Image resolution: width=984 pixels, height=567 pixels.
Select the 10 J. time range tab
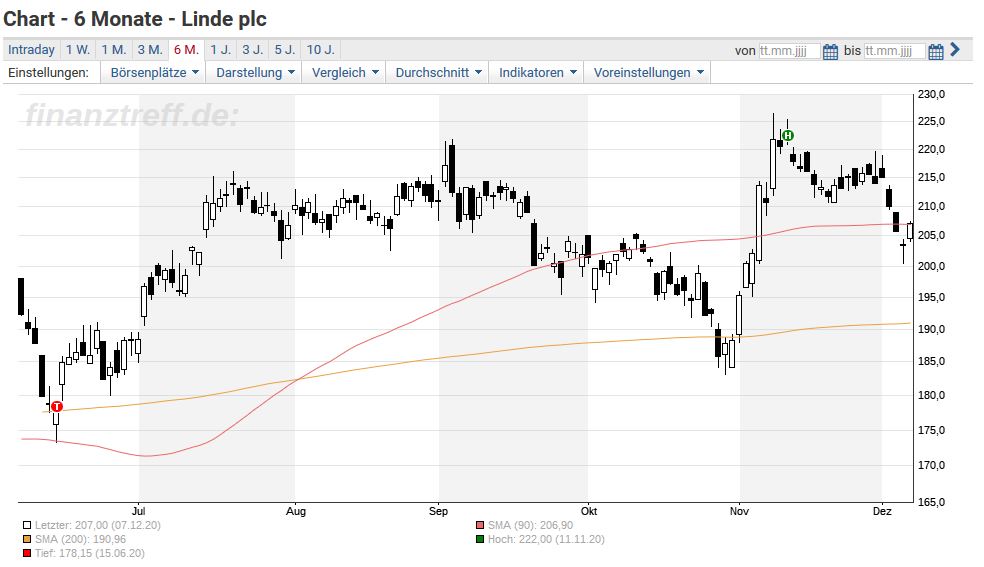pyautogui.click(x=321, y=50)
